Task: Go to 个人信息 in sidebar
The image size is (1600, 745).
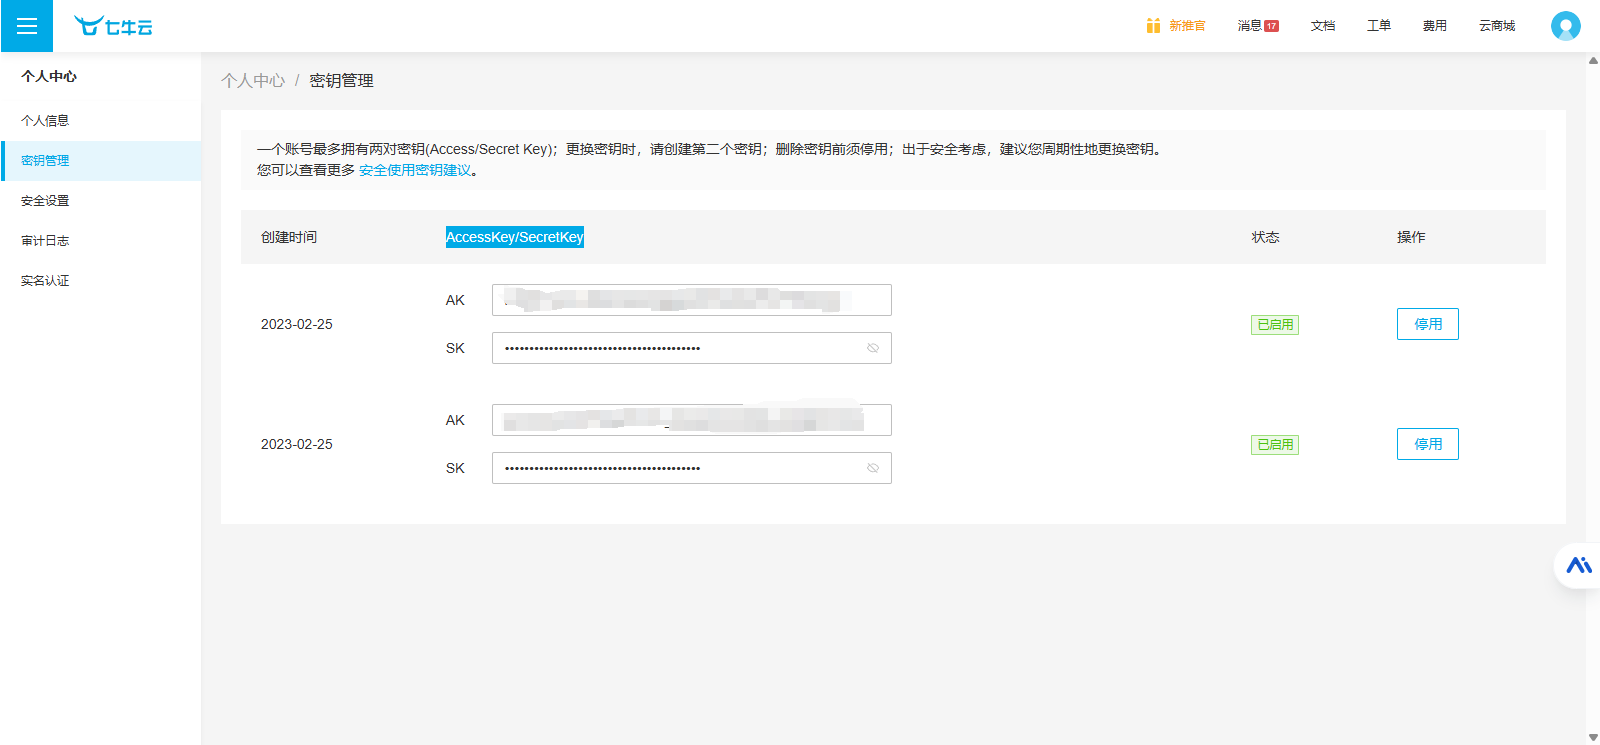Action: point(45,121)
